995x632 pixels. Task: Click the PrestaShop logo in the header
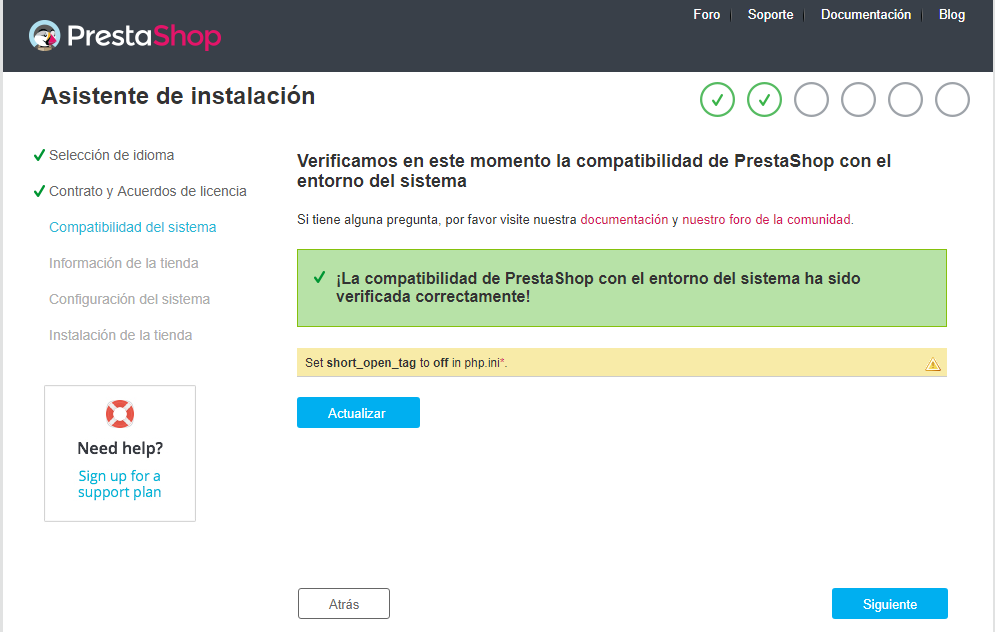125,36
